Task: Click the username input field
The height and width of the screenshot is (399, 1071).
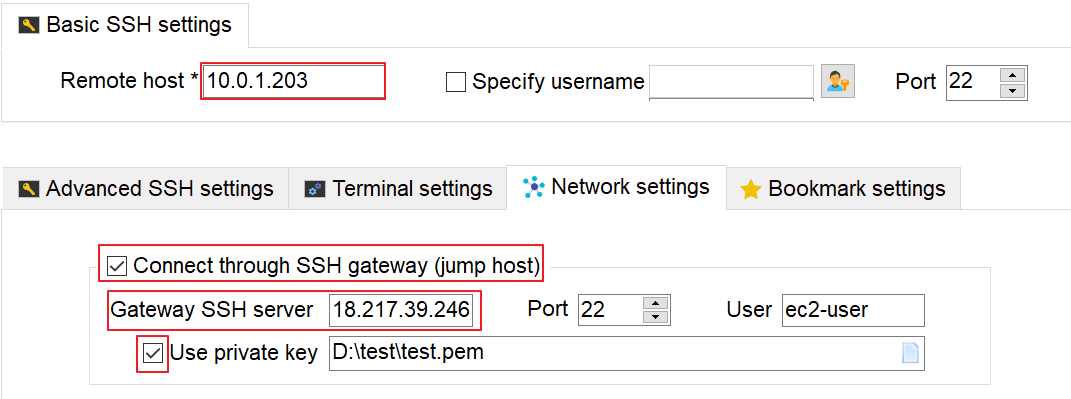Action: pyautogui.click(x=731, y=82)
